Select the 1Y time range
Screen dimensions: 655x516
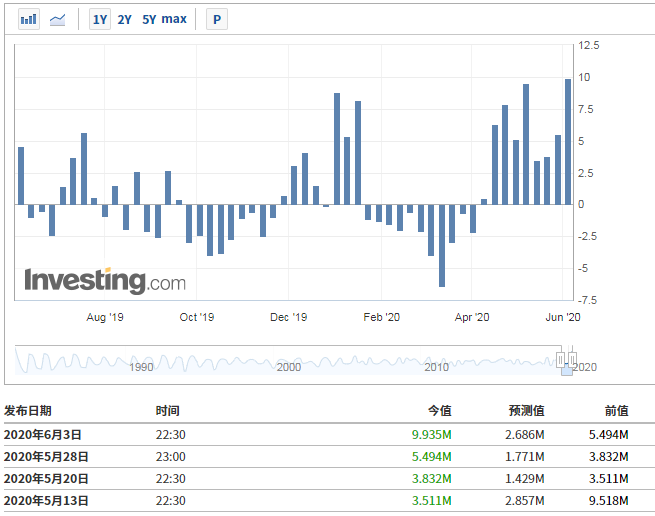tap(100, 19)
